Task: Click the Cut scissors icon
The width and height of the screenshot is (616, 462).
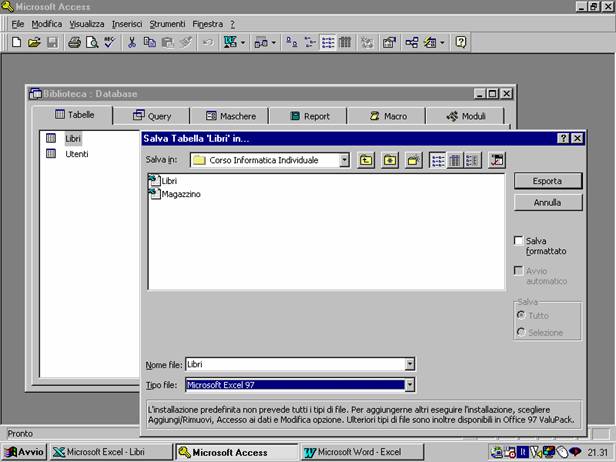Action: [132, 42]
